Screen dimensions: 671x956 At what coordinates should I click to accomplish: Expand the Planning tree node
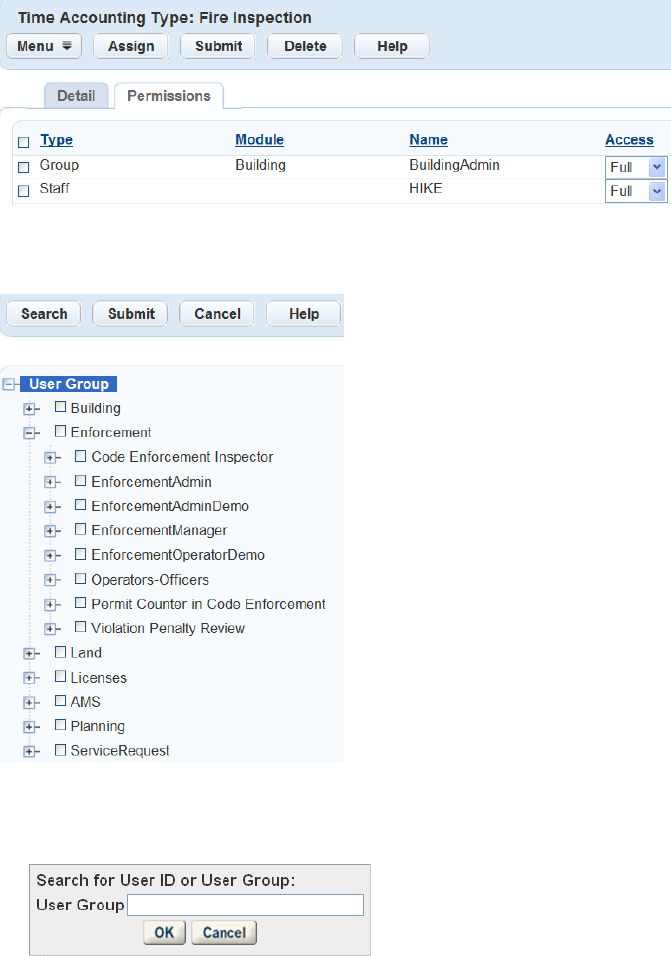[29, 727]
